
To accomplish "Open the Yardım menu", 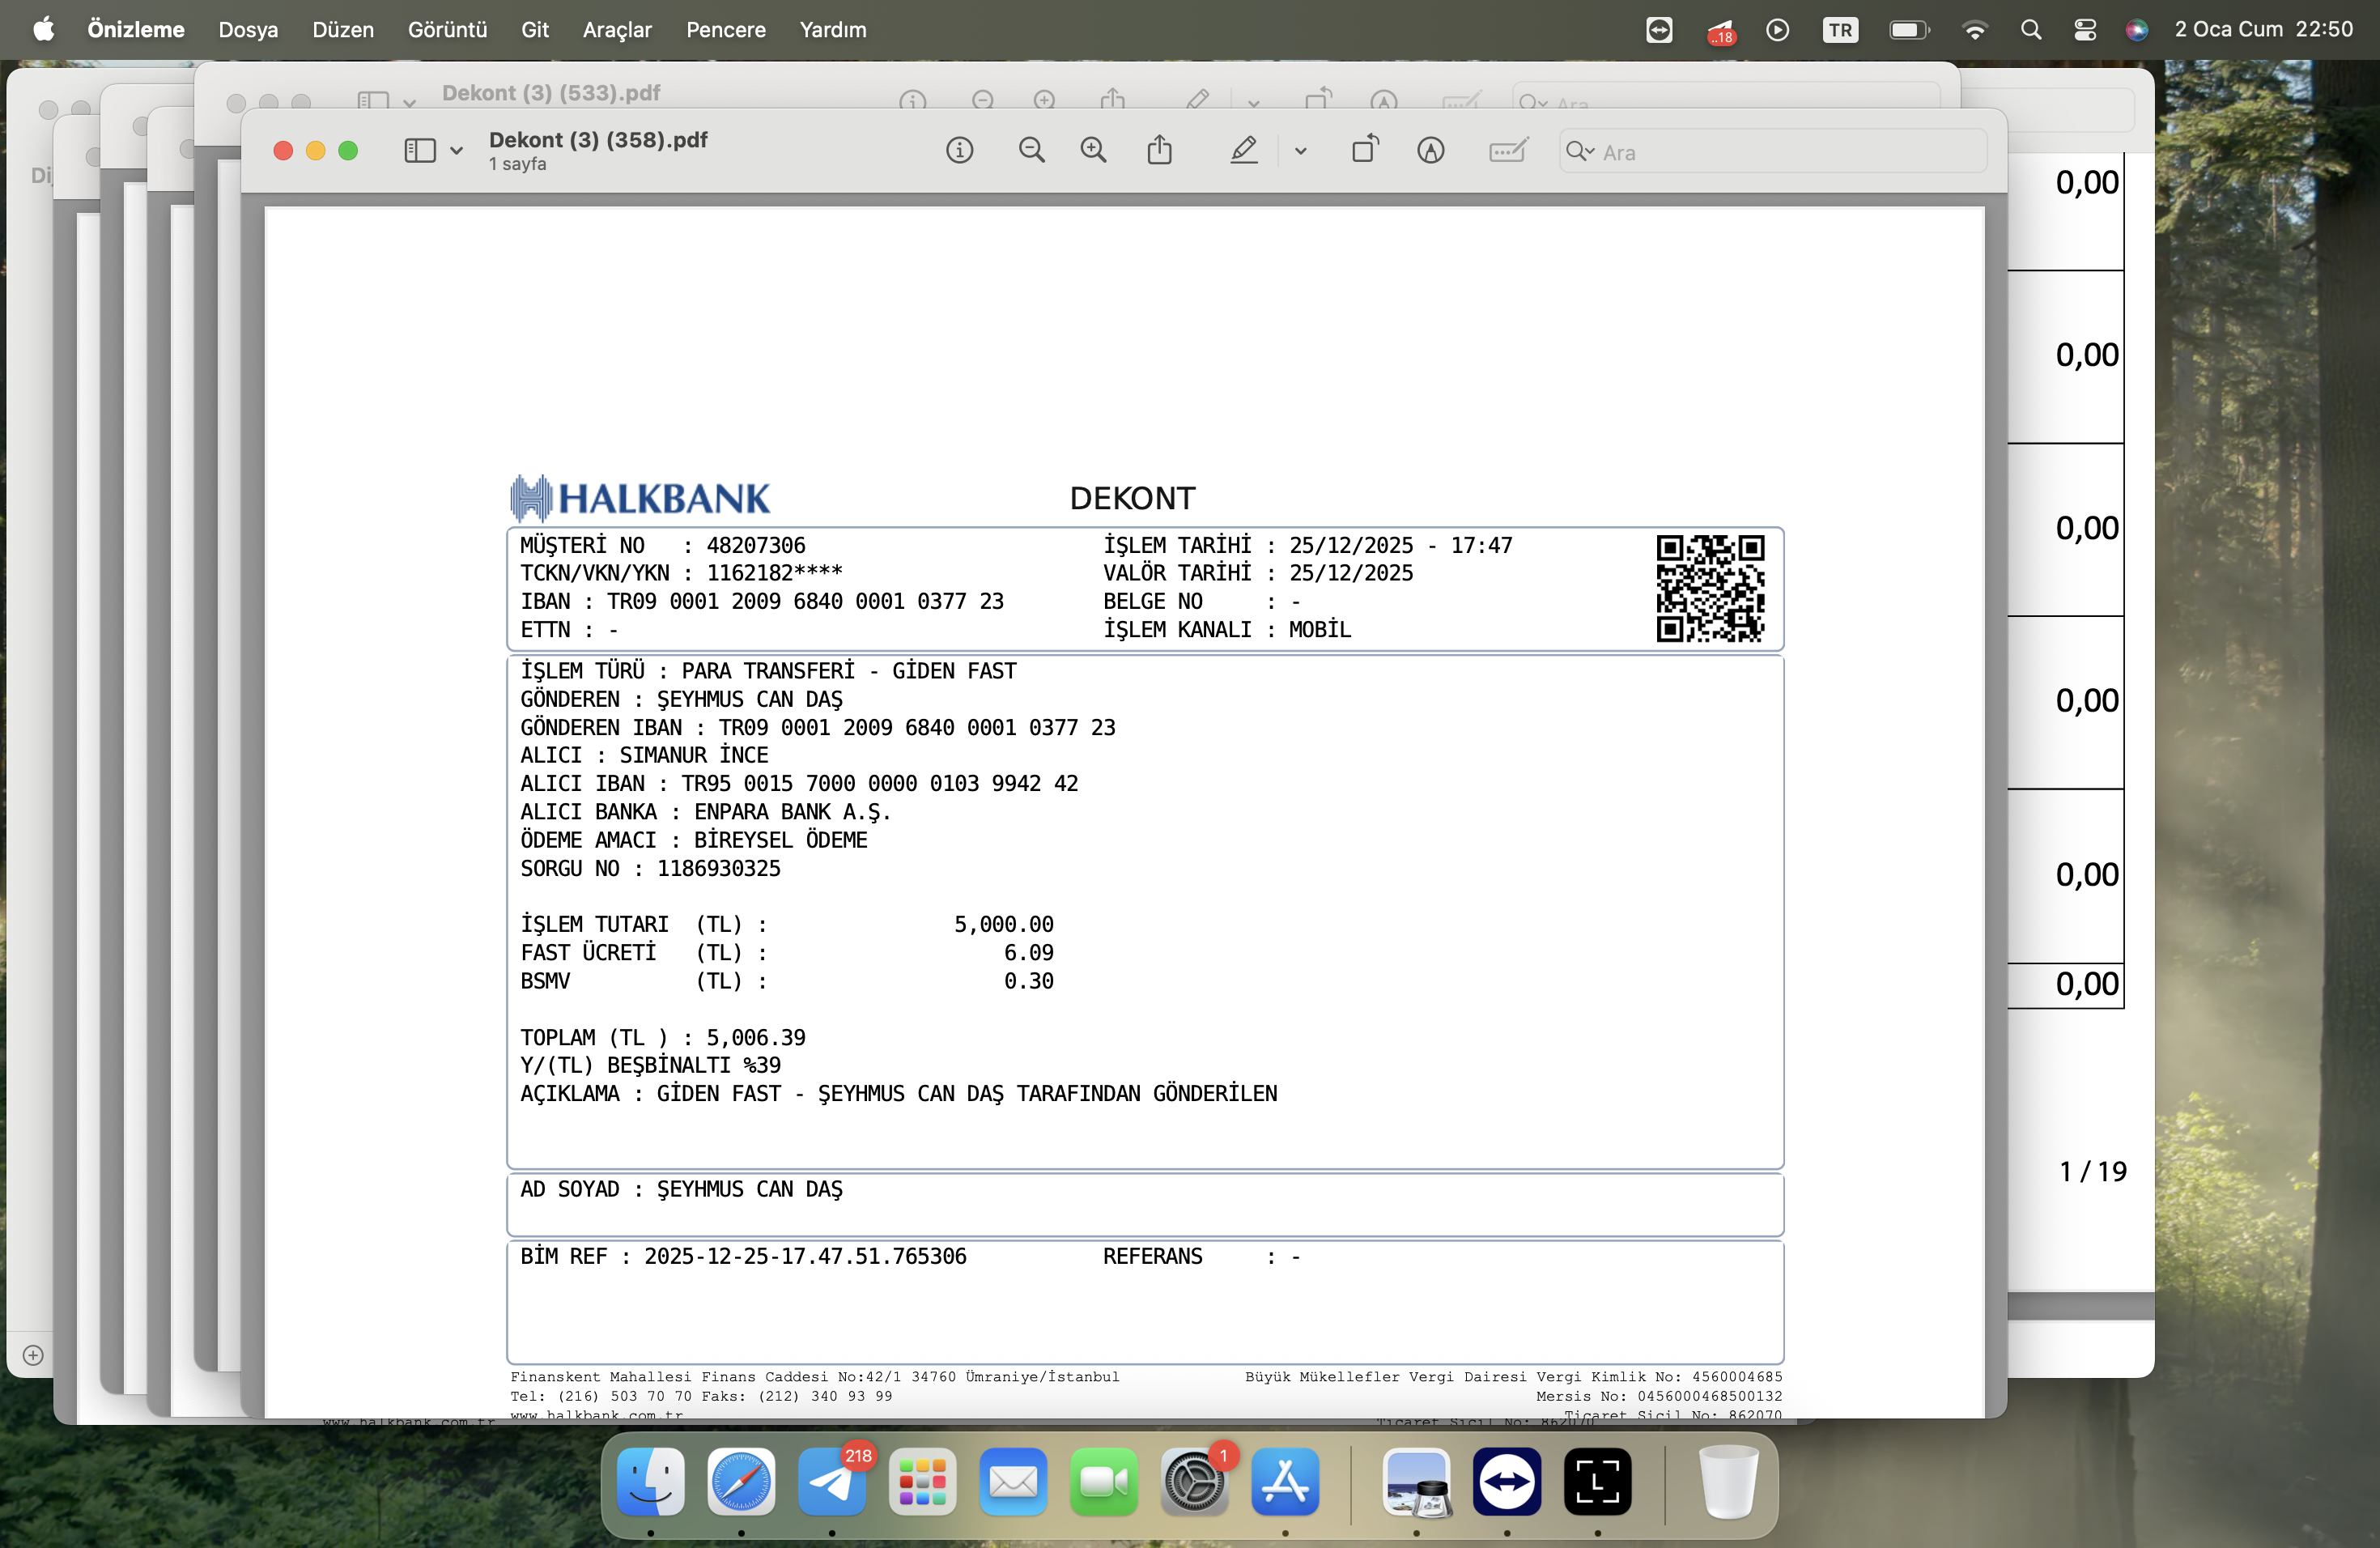I will pyautogui.click(x=833, y=30).
